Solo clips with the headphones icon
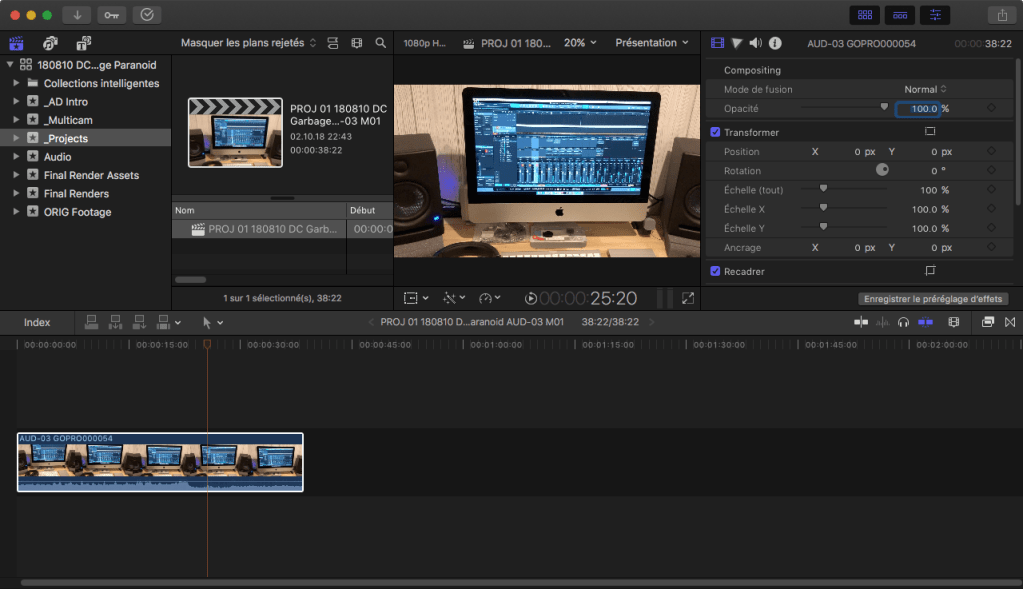Screen dimensions: 1023x589 point(905,322)
